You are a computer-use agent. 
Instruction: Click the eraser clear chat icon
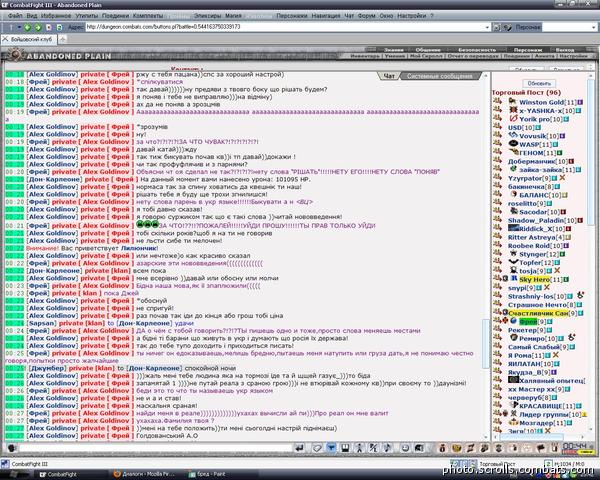coord(317,447)
